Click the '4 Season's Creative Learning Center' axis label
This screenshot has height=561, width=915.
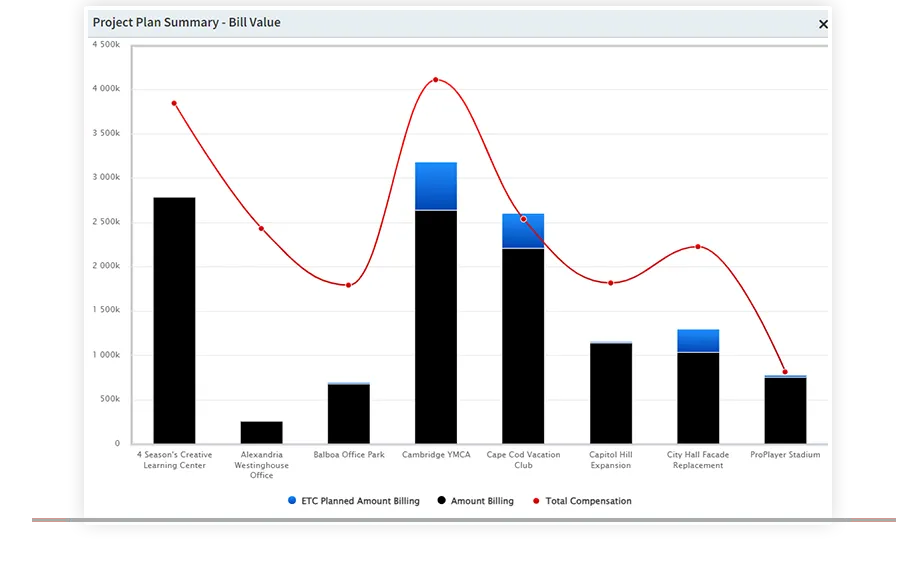click(174, 460)
